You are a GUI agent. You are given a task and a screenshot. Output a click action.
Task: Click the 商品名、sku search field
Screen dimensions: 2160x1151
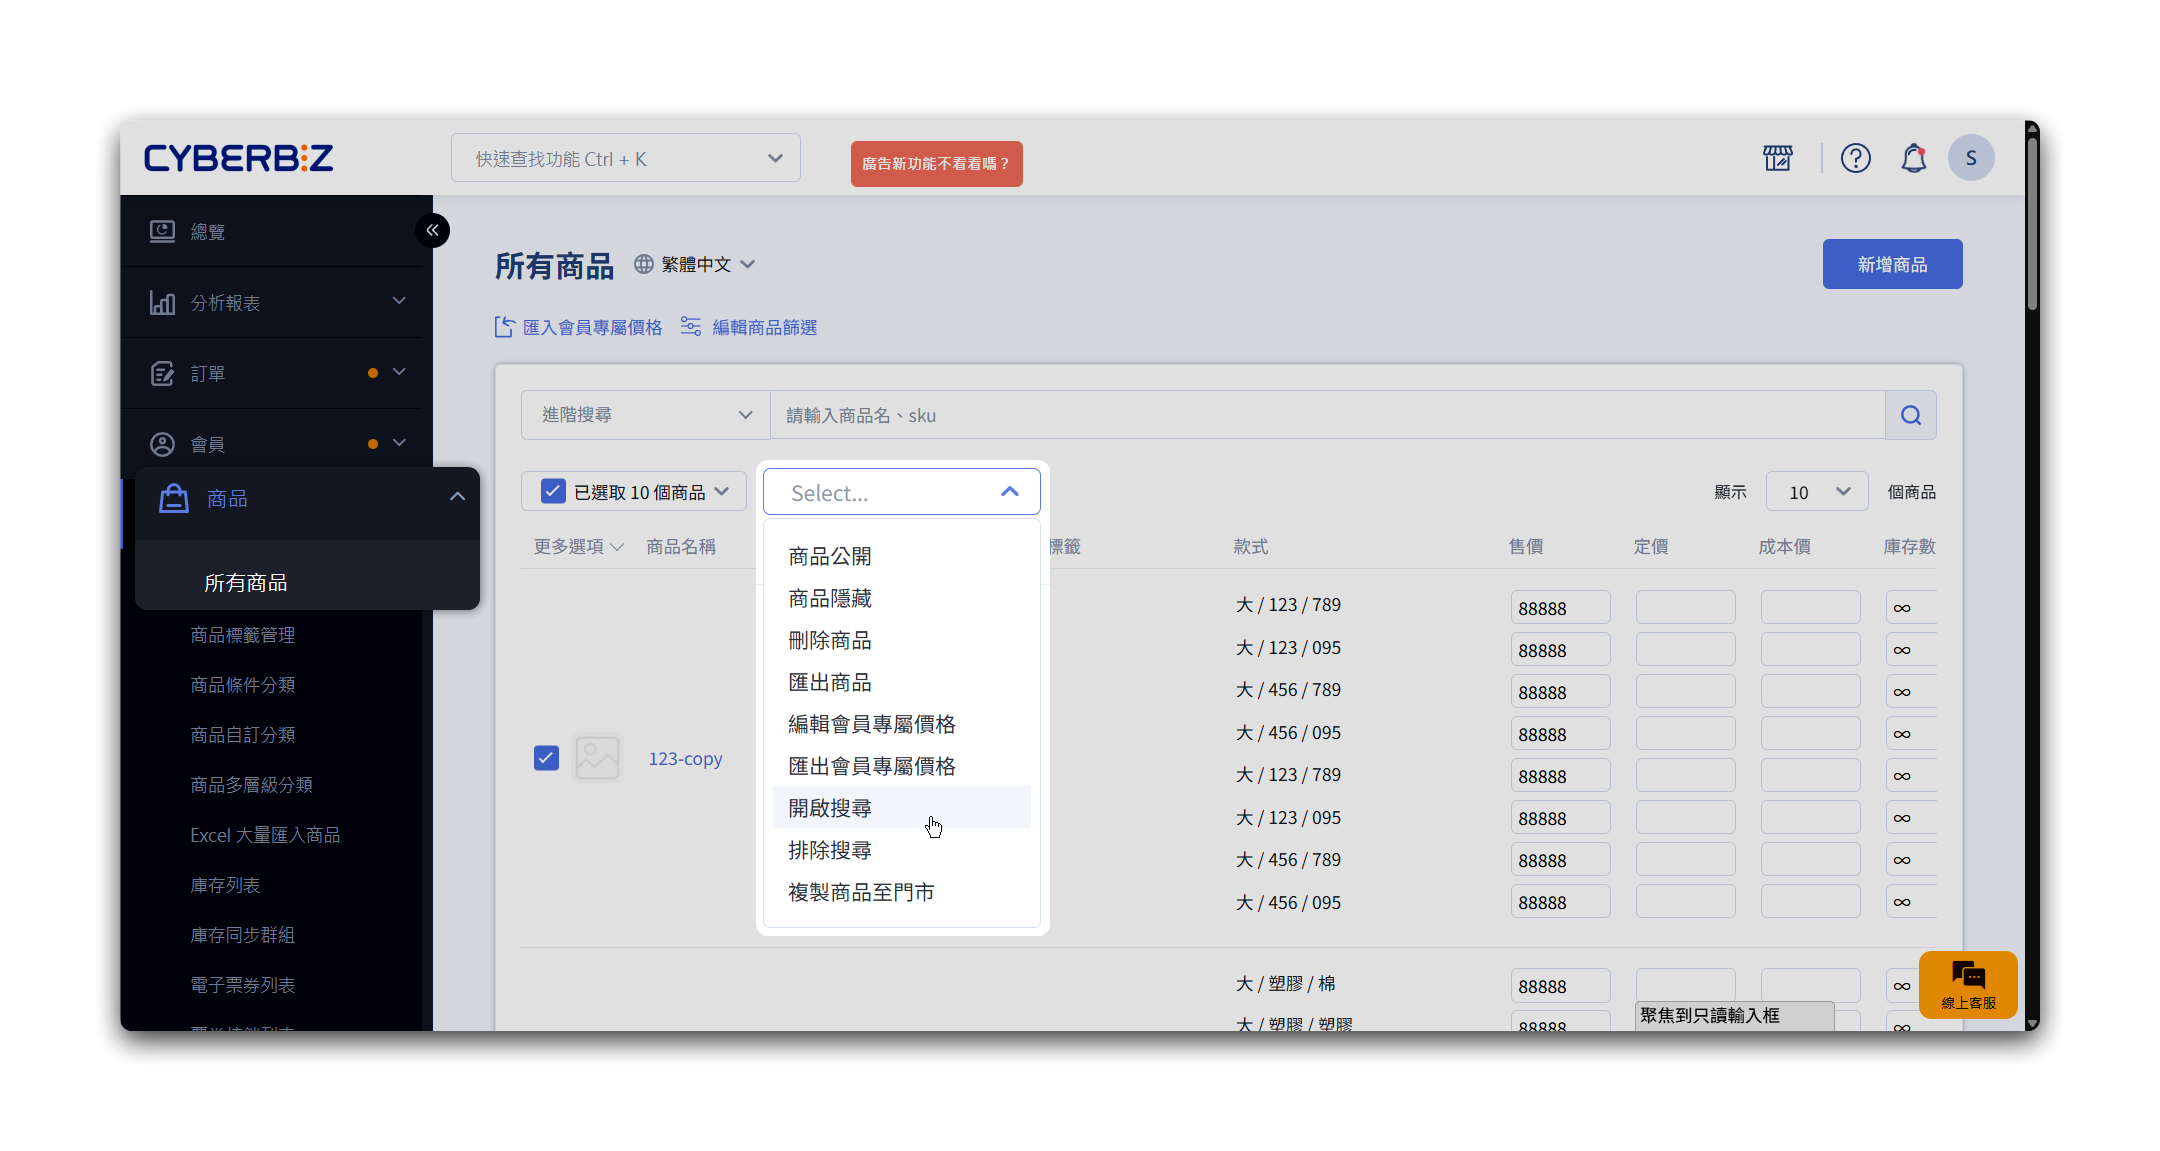tap(1326, 415)
